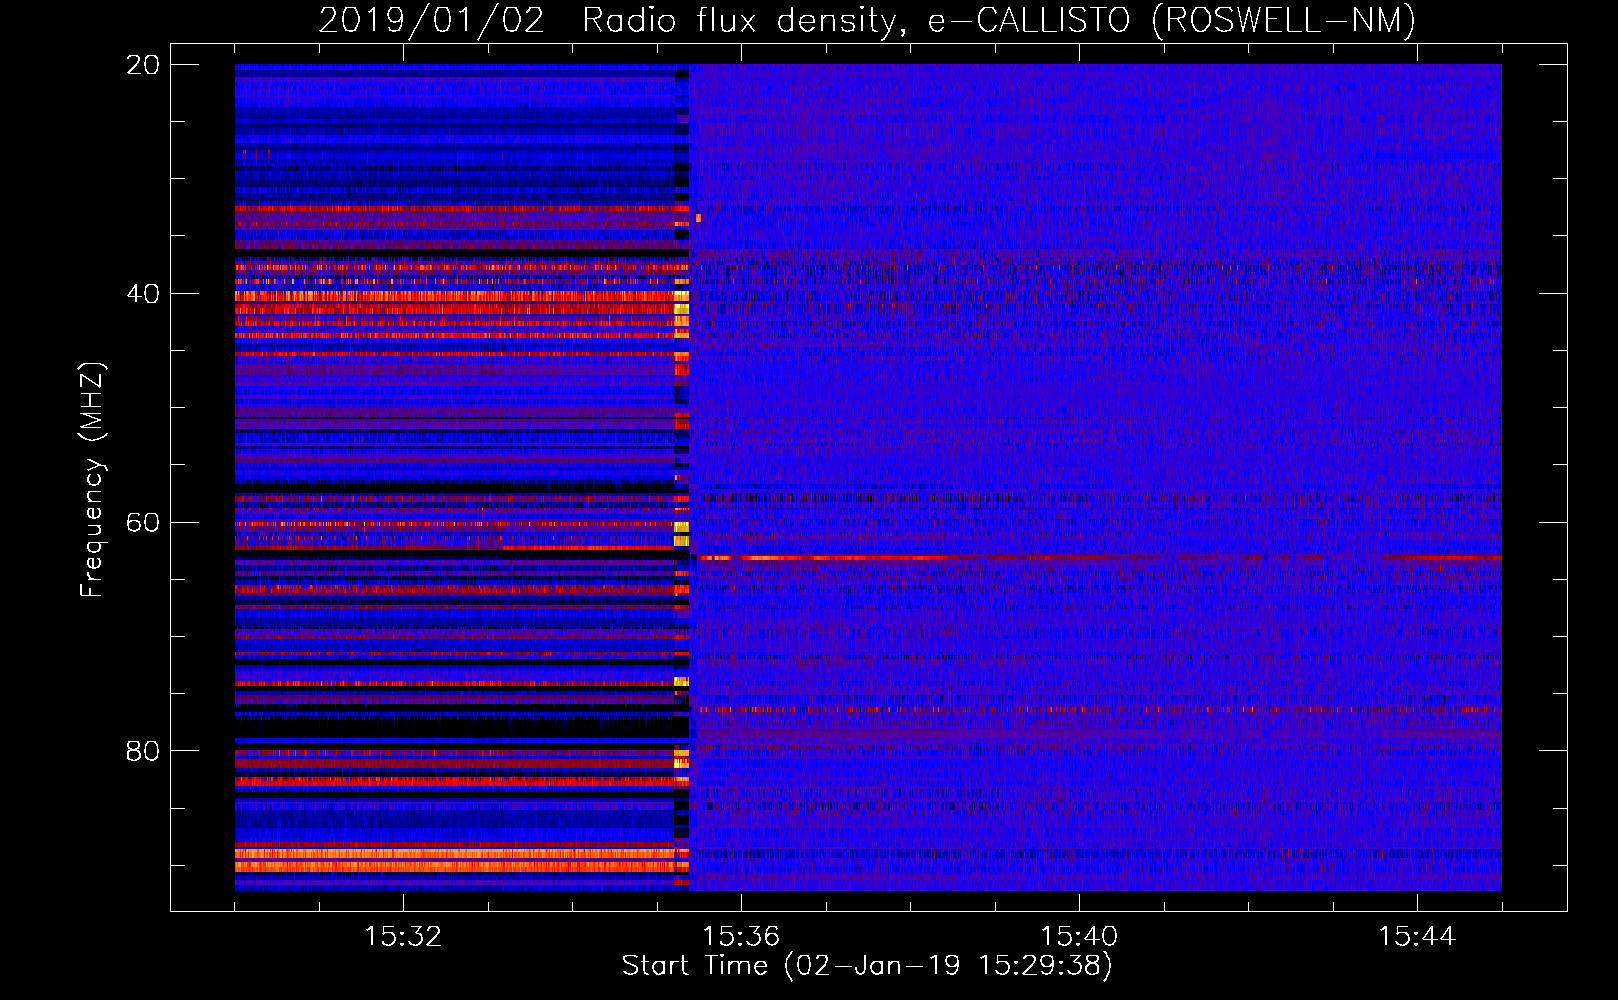Click the 'Start Time (02-Jan-19 15:29:38)' label
The width and height of the screenshot is (1618, 1000).
click(x=867, y=966)
